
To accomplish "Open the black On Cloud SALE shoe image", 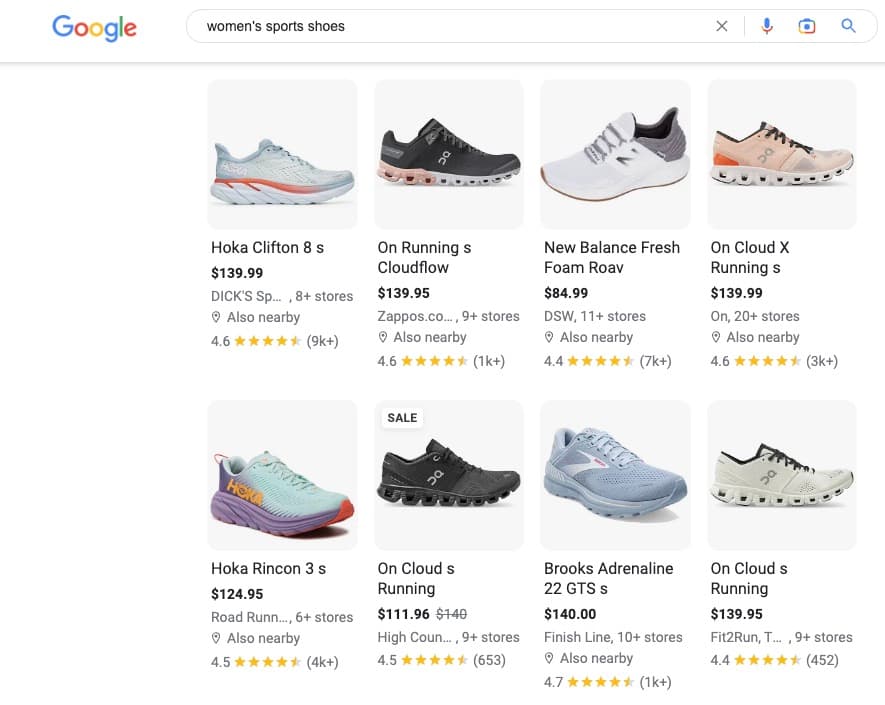I will coord(449,475).
